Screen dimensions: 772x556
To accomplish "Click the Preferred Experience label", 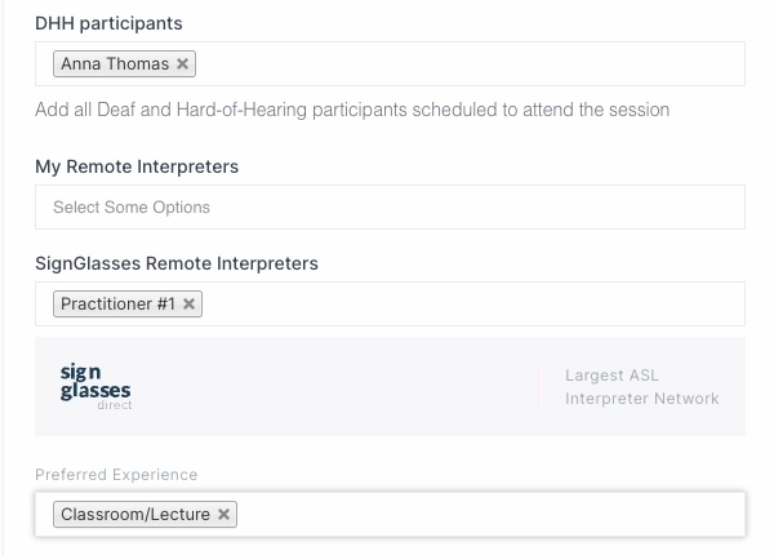I will (x=116, y=474).
